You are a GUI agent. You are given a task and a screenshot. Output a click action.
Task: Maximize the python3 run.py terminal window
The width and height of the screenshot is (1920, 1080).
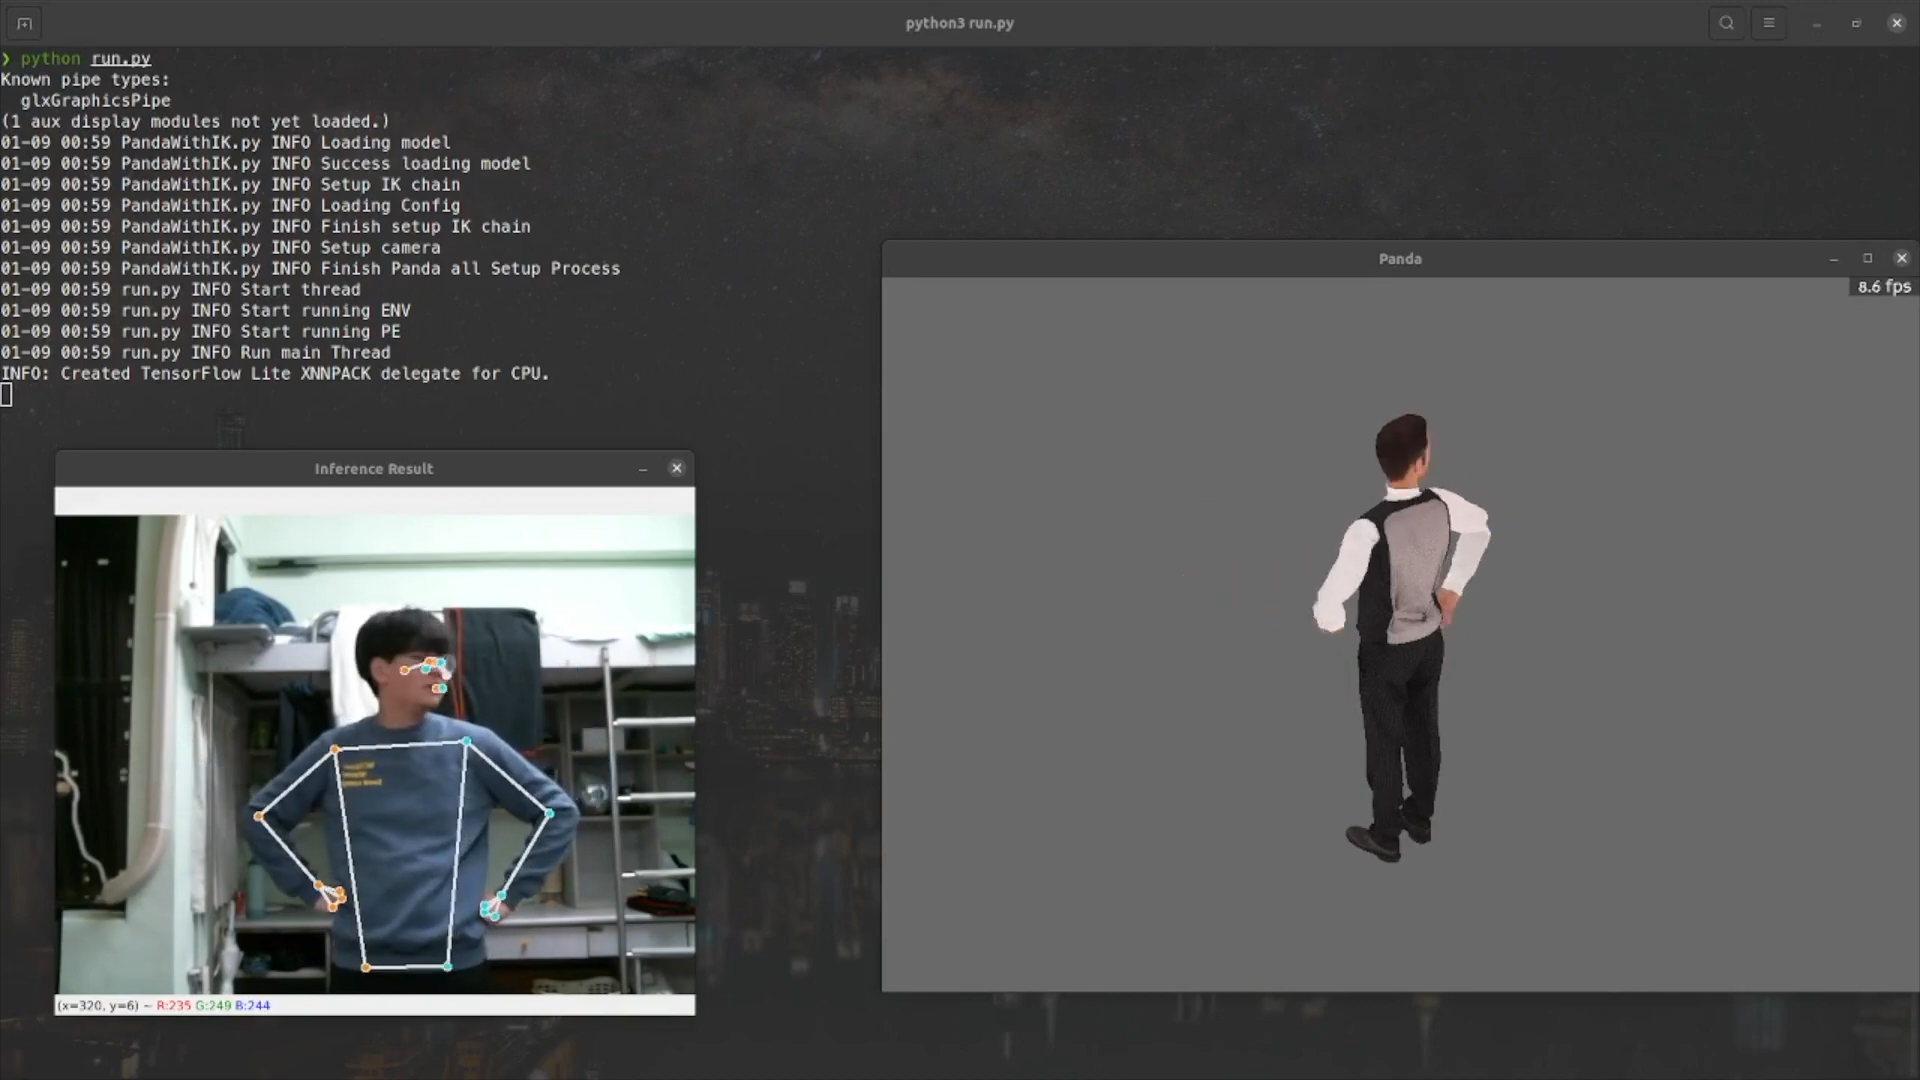pyautogui.click(x=1856, y=23)
